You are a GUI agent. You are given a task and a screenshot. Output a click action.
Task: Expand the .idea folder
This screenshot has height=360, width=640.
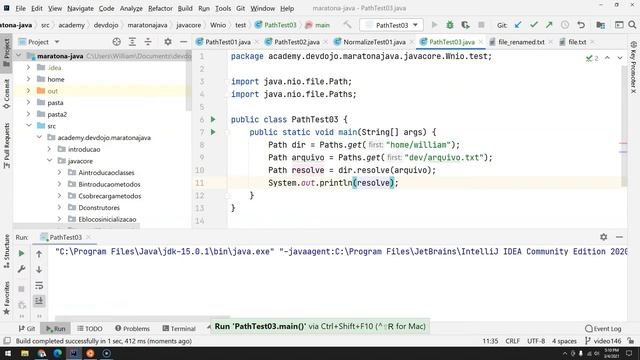coord(28,67)
